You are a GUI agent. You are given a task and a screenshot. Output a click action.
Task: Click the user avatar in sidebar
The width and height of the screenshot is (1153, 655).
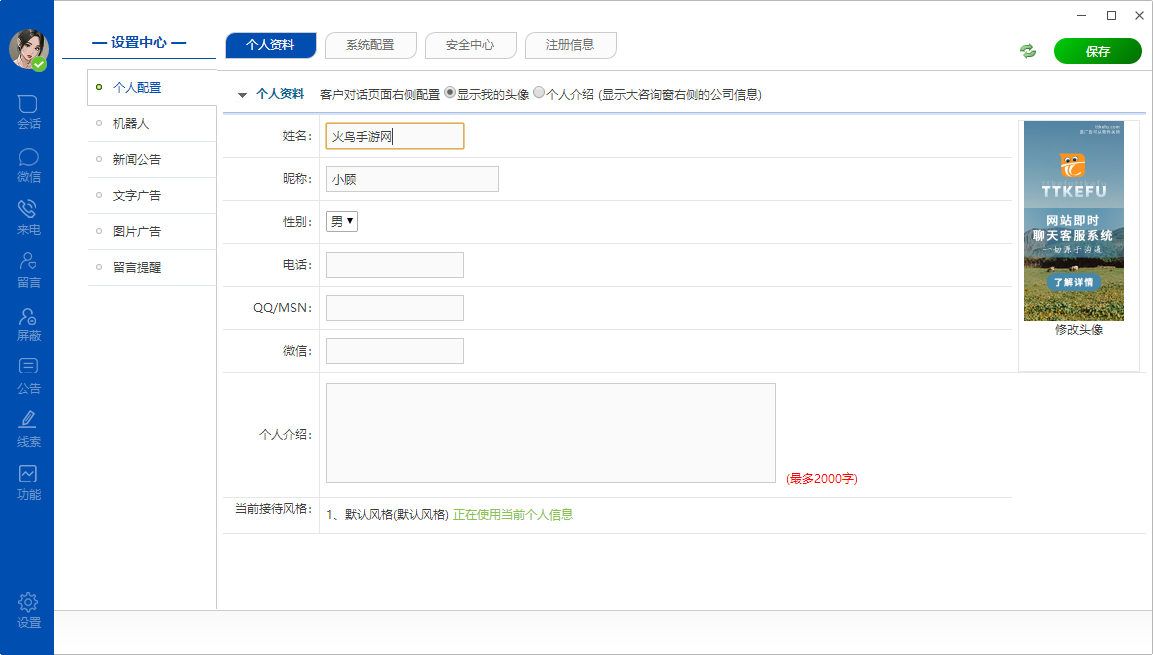coord(28,49)
